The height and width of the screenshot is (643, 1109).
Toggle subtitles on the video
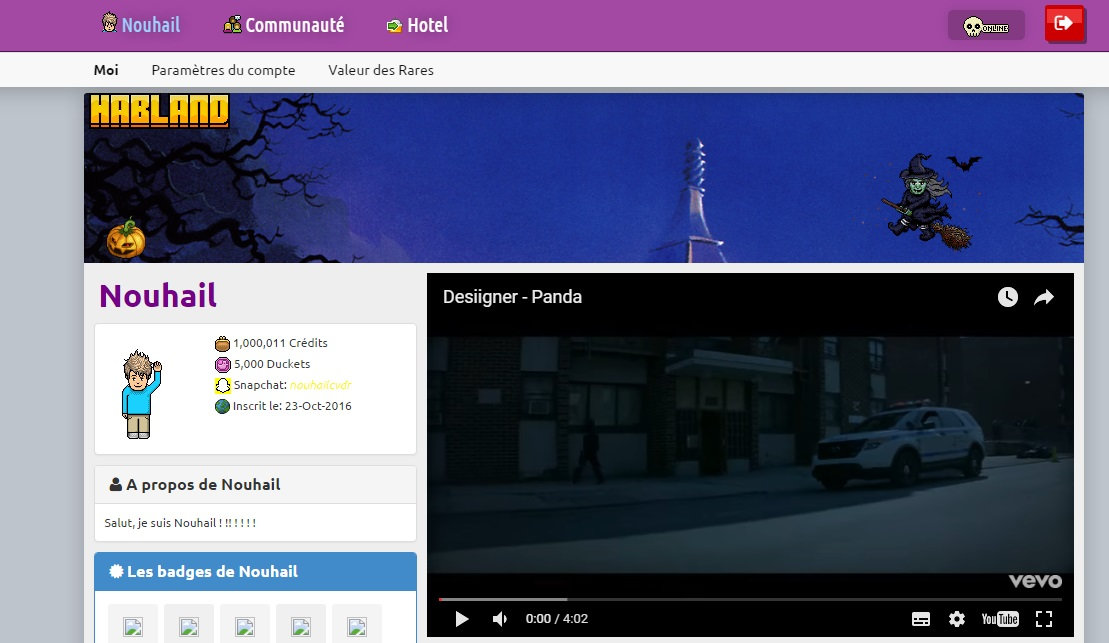point(921,619)
